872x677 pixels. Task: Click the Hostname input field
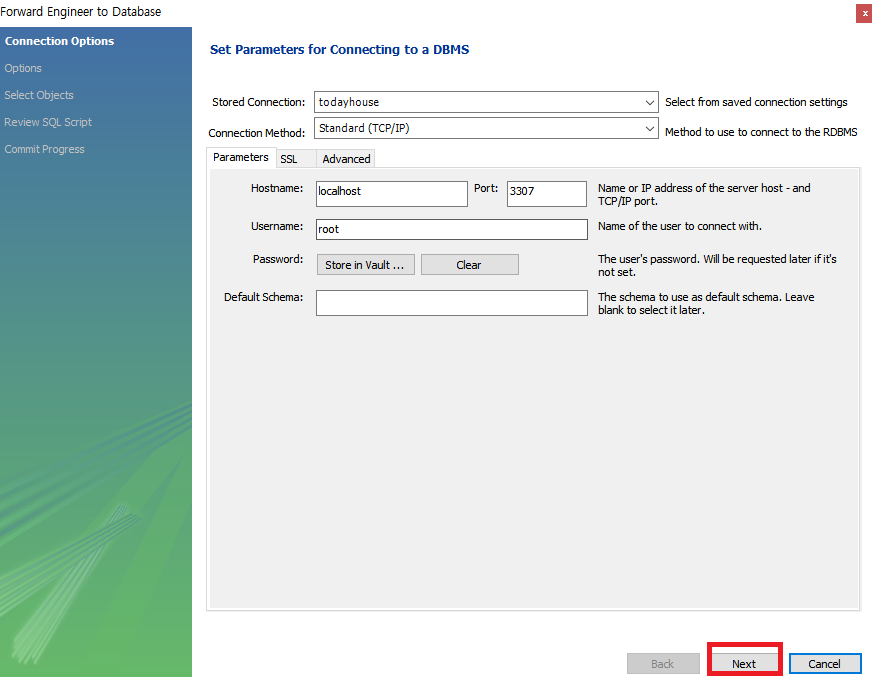click(392, 194)
